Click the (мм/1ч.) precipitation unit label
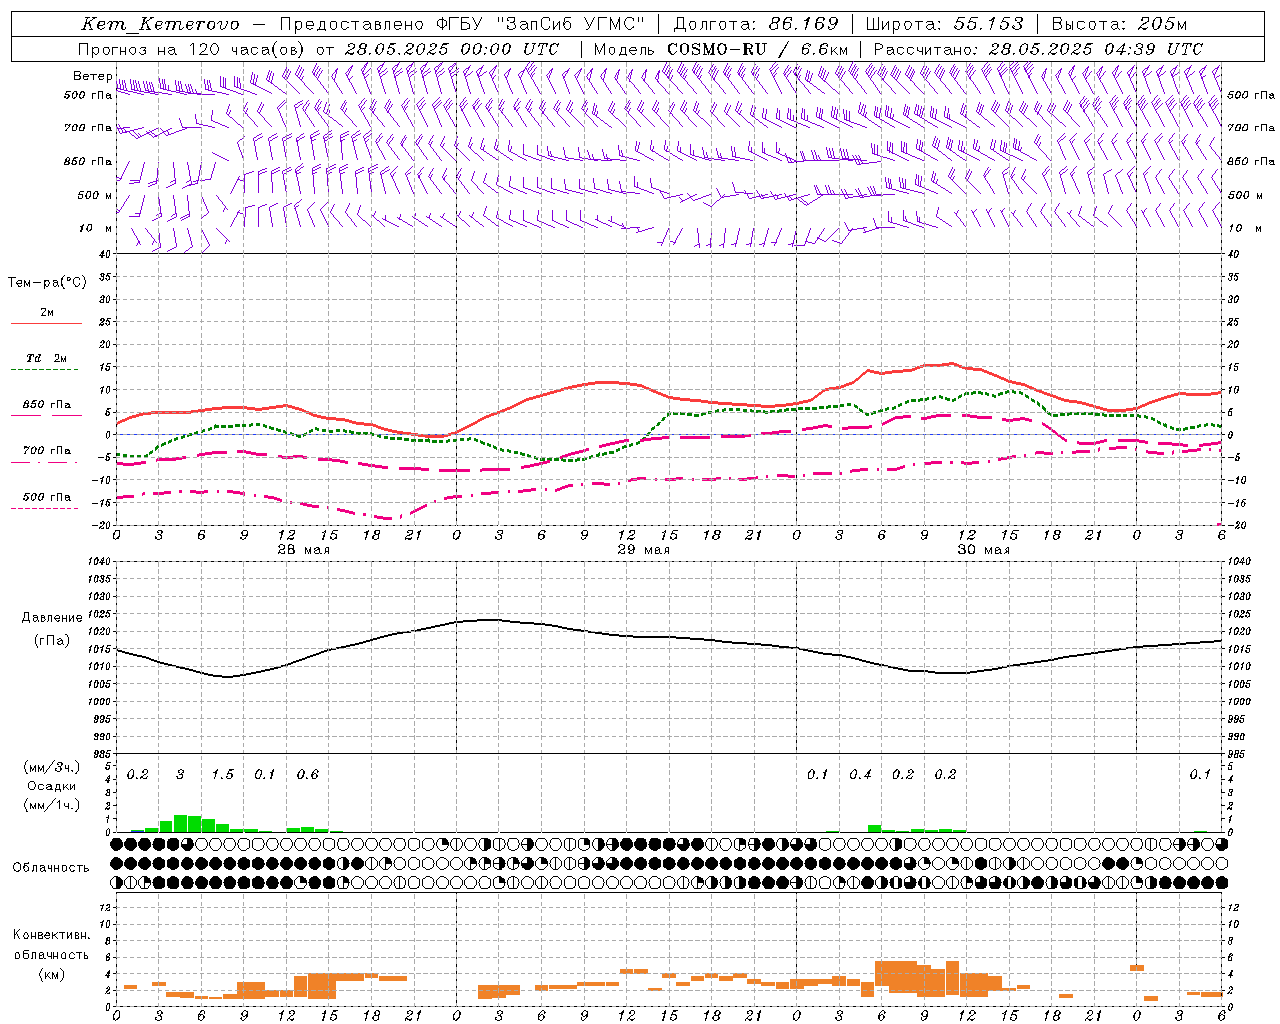Image resolution: width=1280 pixels, height=1024 pixels. click(x=51, y=805)
